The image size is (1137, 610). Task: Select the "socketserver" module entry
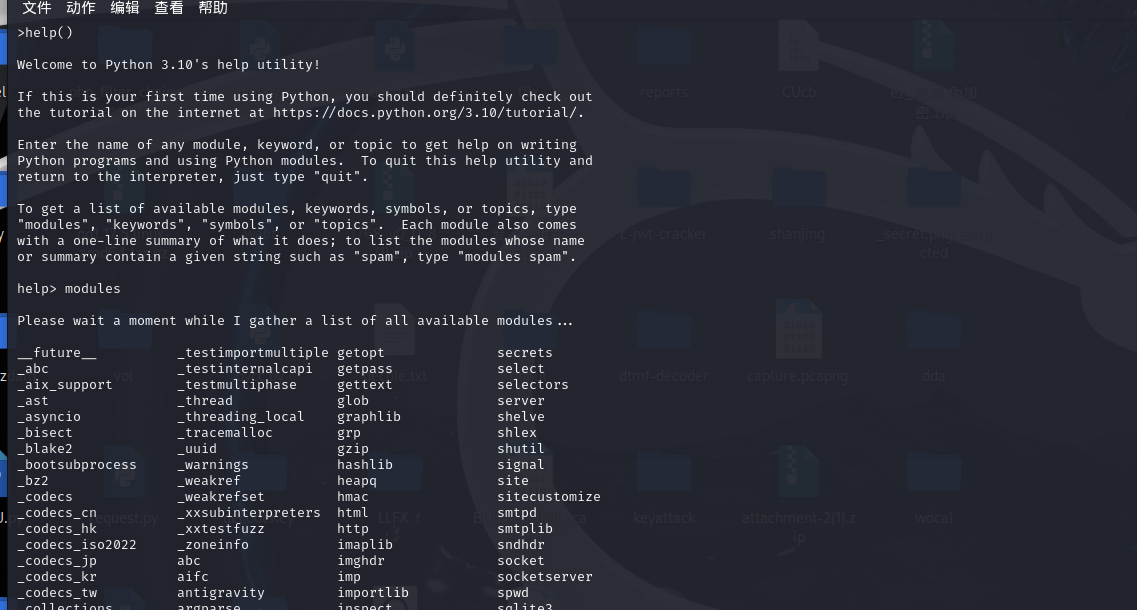[545, 577]
